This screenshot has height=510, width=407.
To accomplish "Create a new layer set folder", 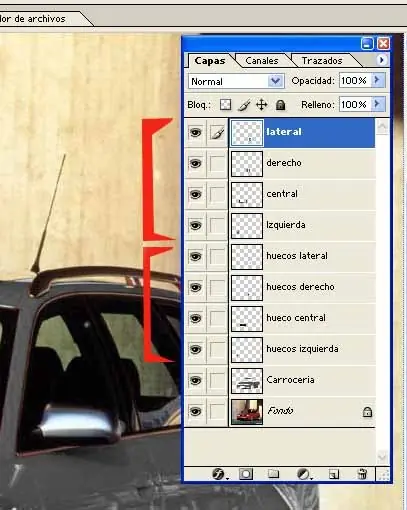I will click(273, 473).
